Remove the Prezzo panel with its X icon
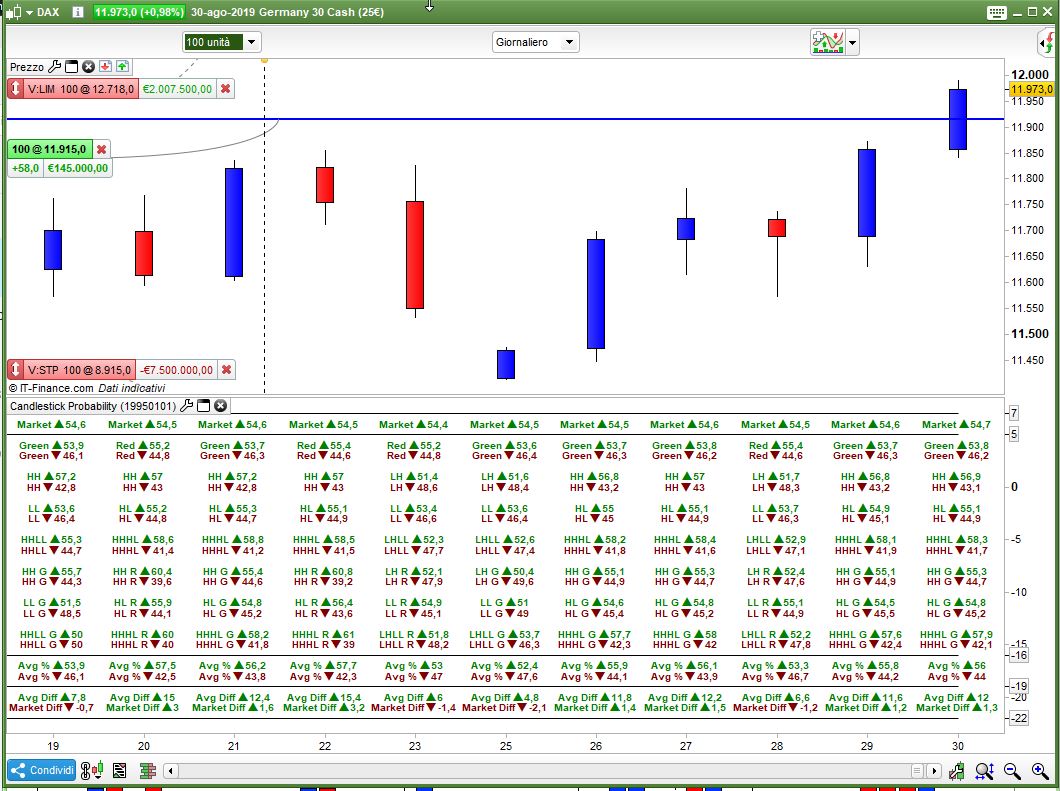The height and width of the screenshot is (791, 1060). click(89, 66)
